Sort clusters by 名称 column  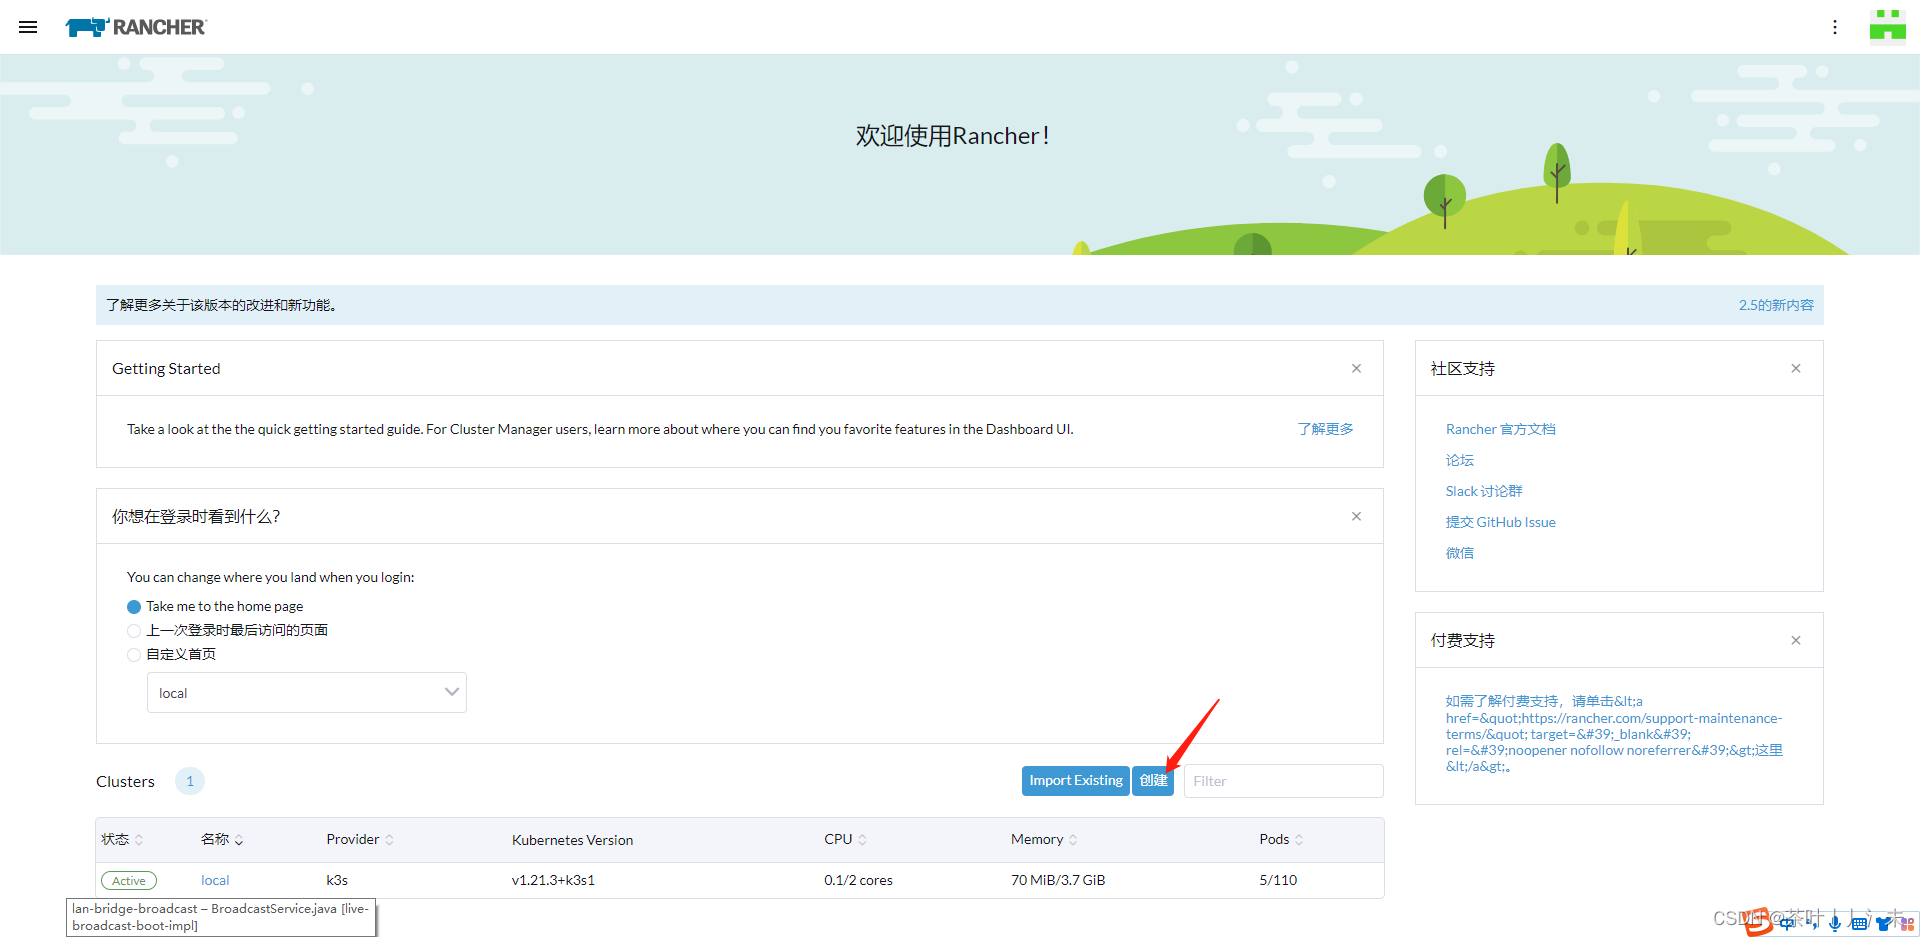pyautogui.click(x=222, y=840)
